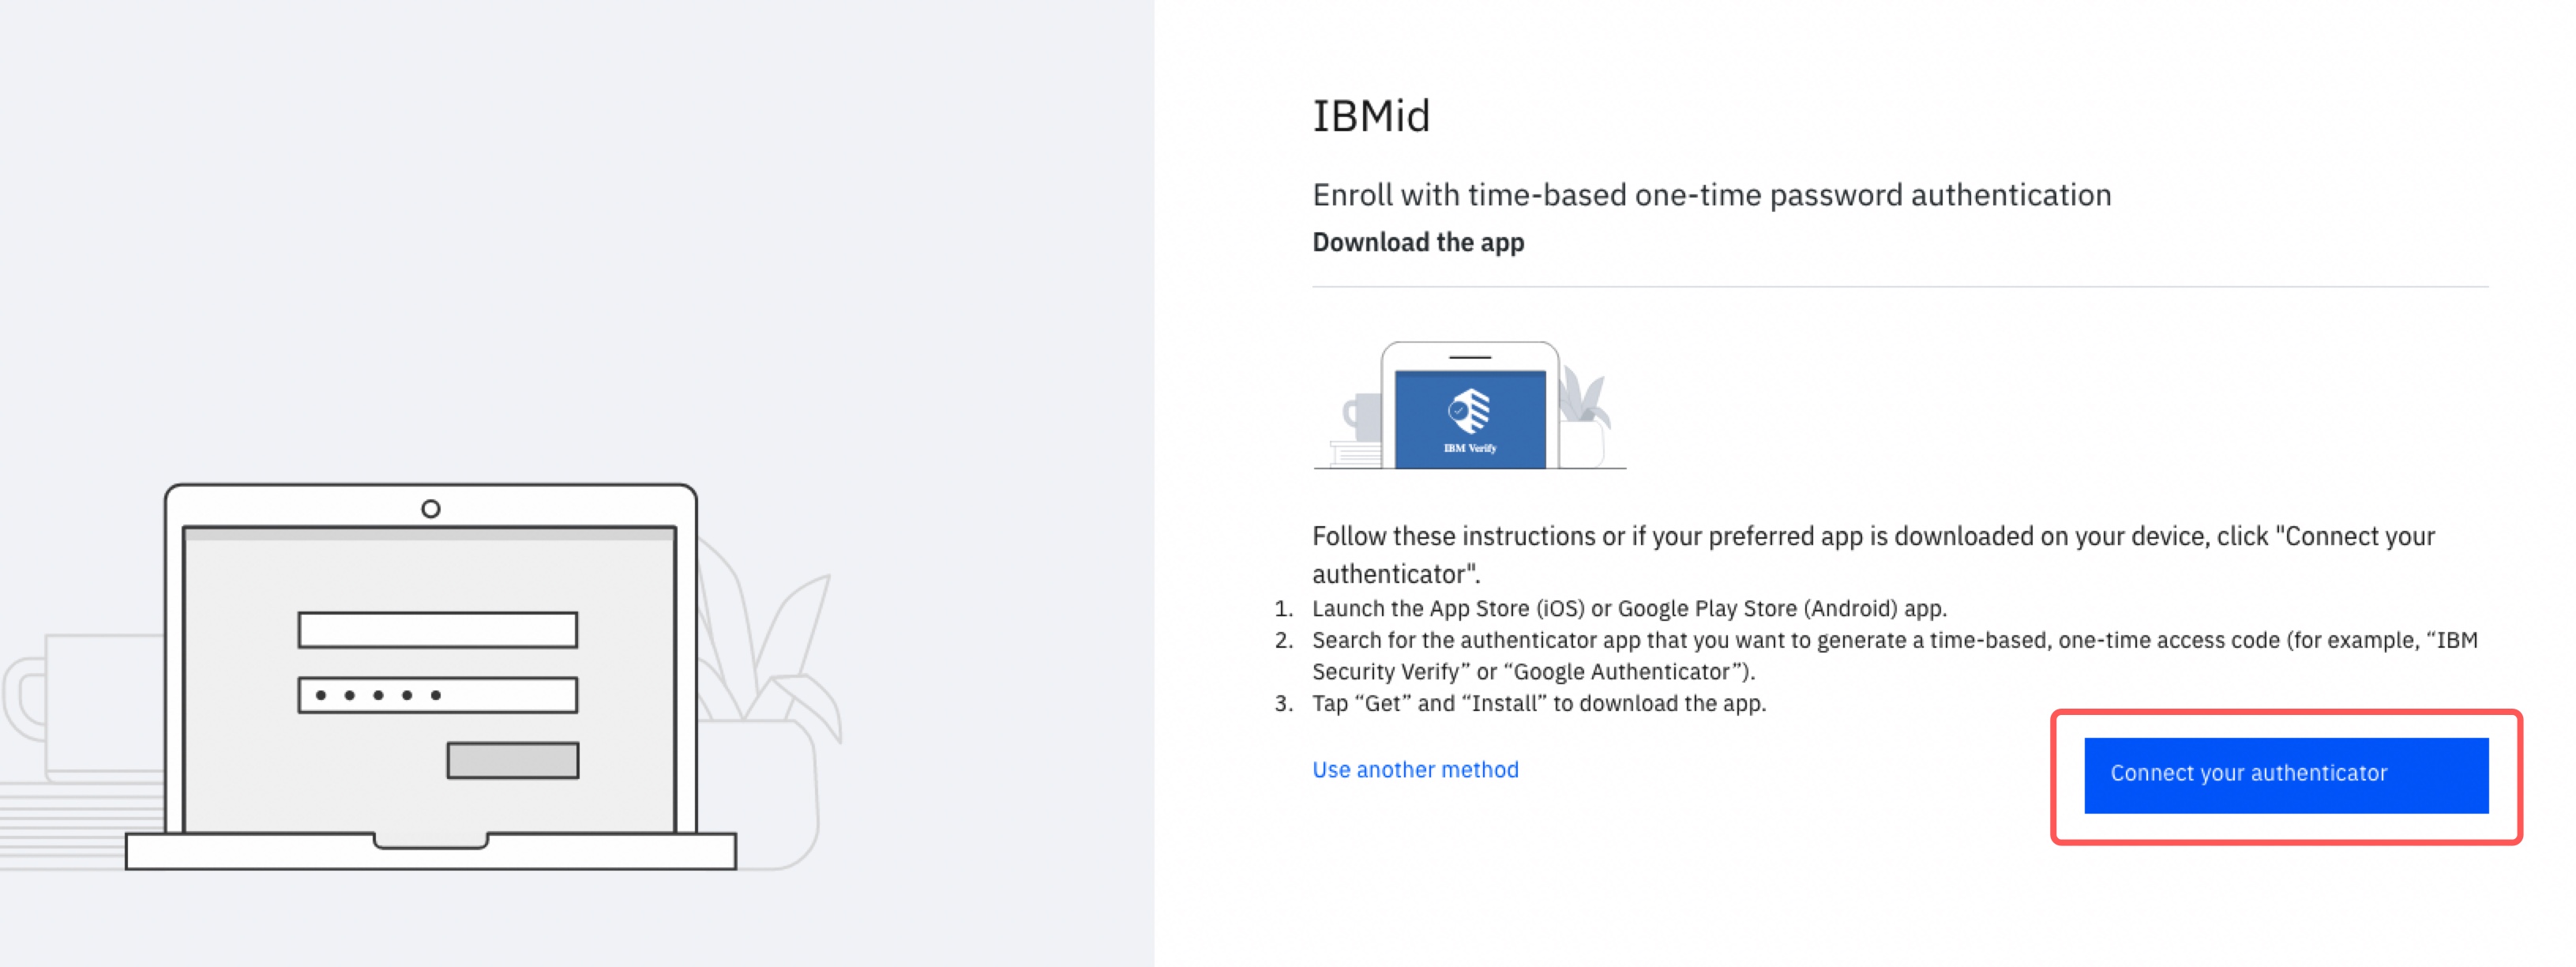
Task: Click the username field in laptop illustration
Action: coord(437,630)
